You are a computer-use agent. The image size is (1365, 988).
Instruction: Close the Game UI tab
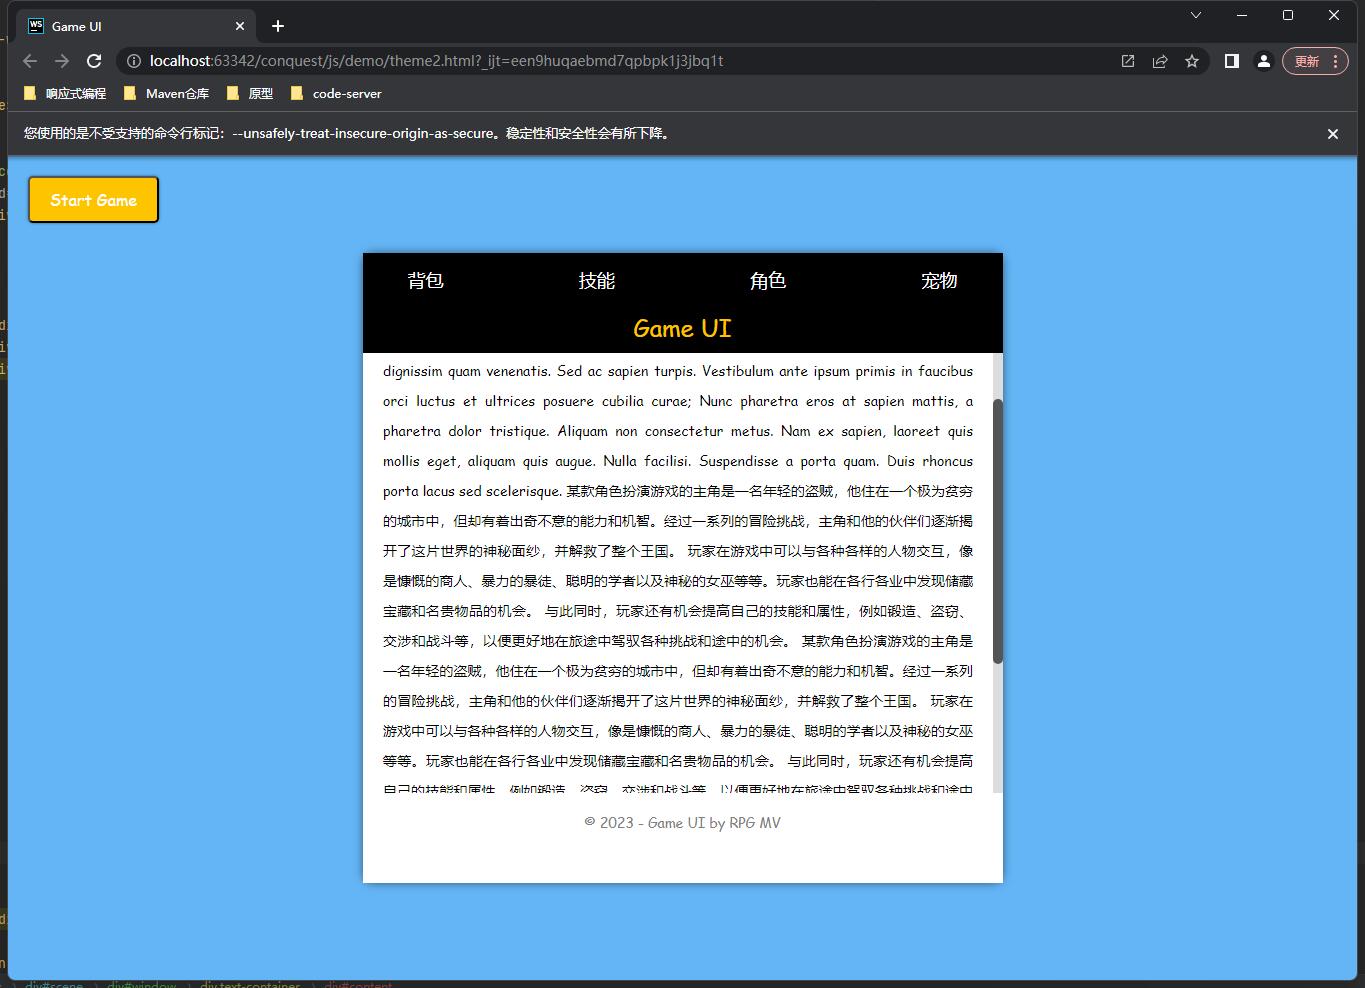click(240, 26)
